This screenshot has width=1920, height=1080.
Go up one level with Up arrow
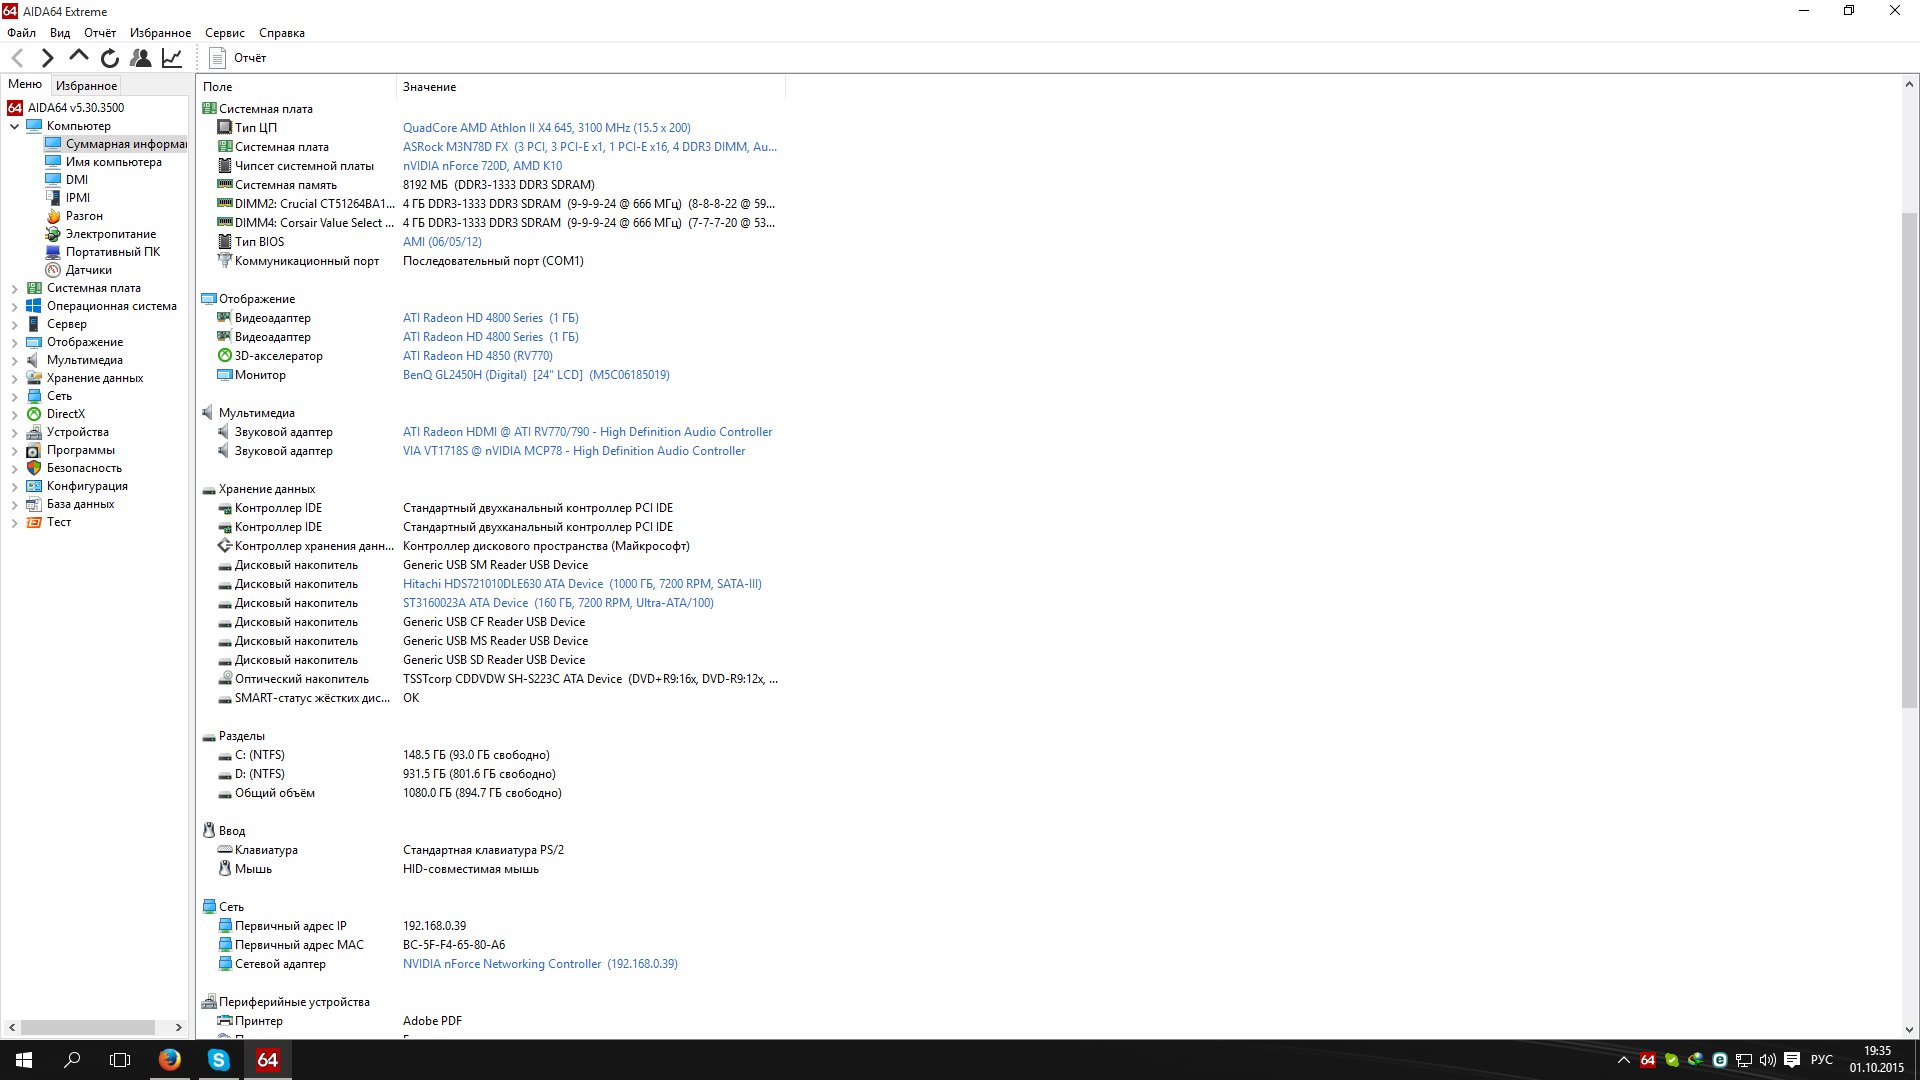click(x=78, y=57)
